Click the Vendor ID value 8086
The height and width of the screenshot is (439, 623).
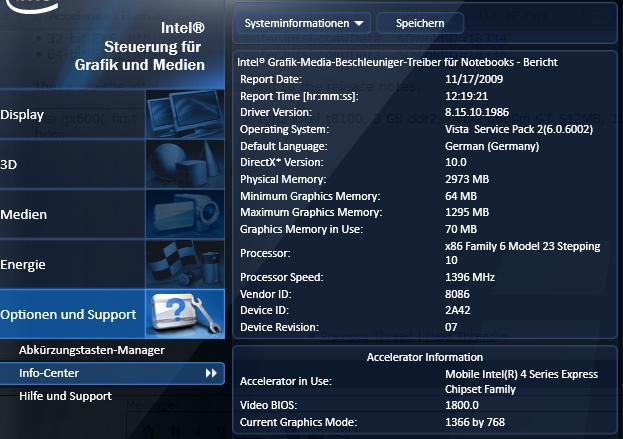457,294
